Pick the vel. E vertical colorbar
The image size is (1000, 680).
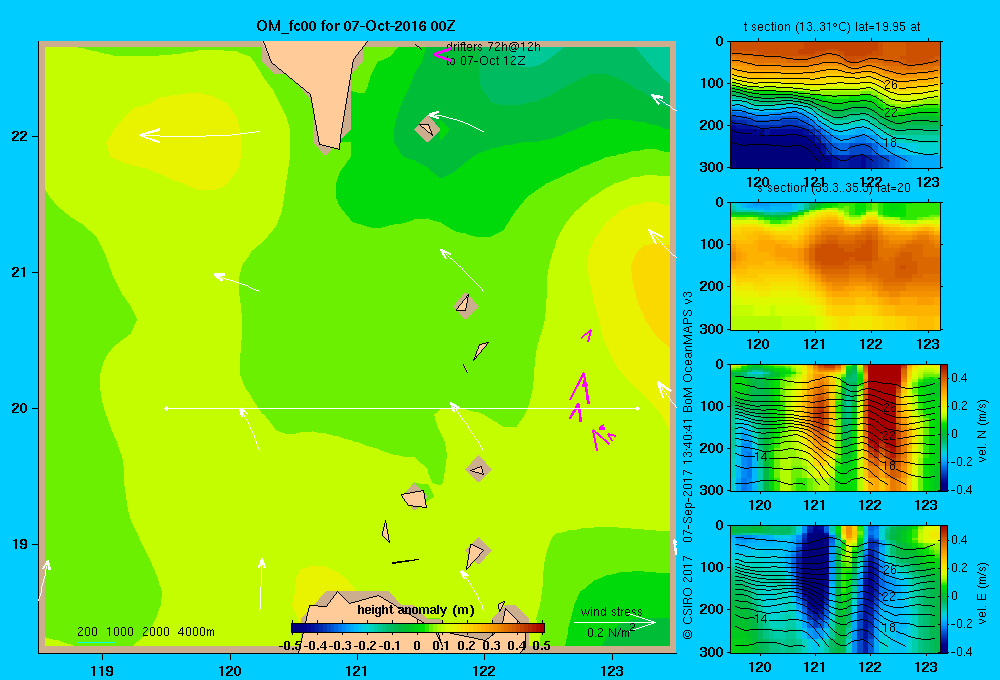[945, 588]
